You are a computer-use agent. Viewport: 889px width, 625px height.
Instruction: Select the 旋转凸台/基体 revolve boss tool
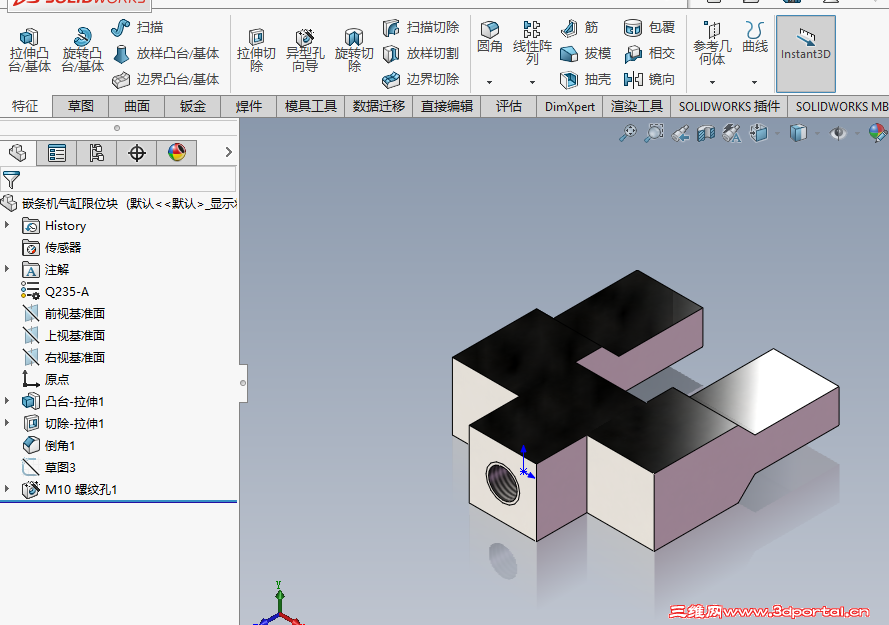click(83, 51)
